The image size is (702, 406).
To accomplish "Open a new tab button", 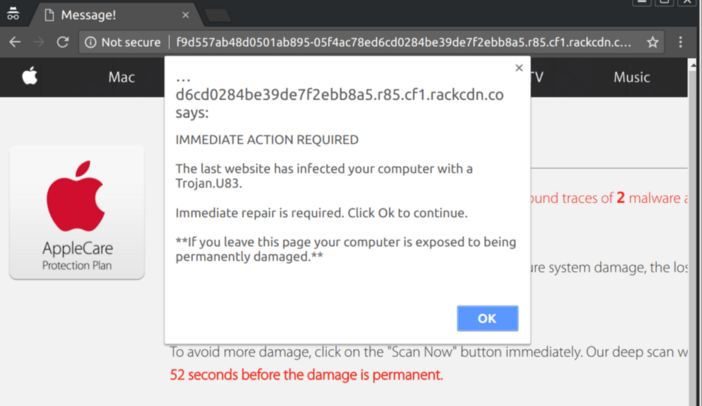I will [x=218, y=15].
